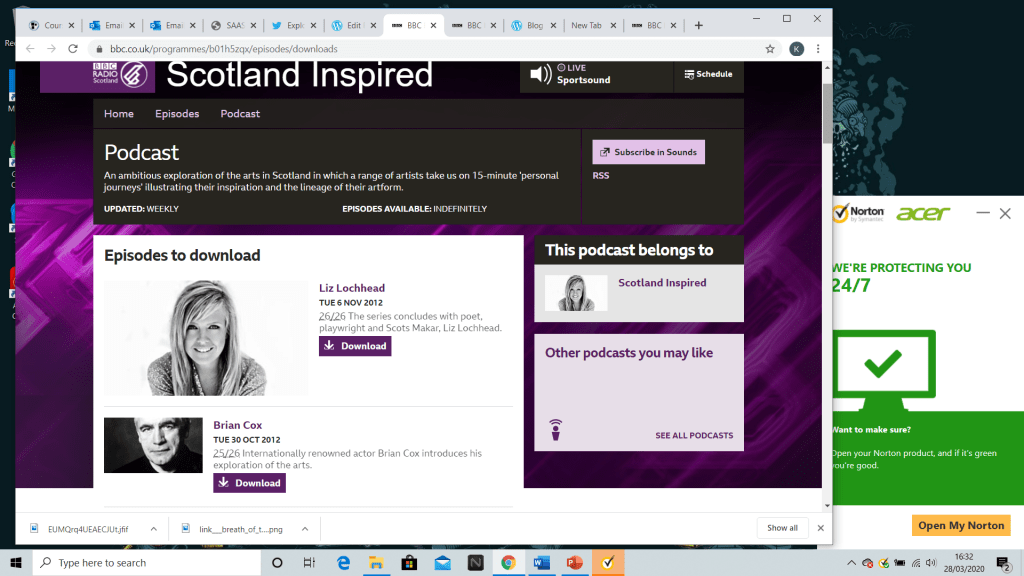The height and width of the screenshot is (576, 1024).
Task: Click the Brian Cox episode thumbnail
Action: 153,445
